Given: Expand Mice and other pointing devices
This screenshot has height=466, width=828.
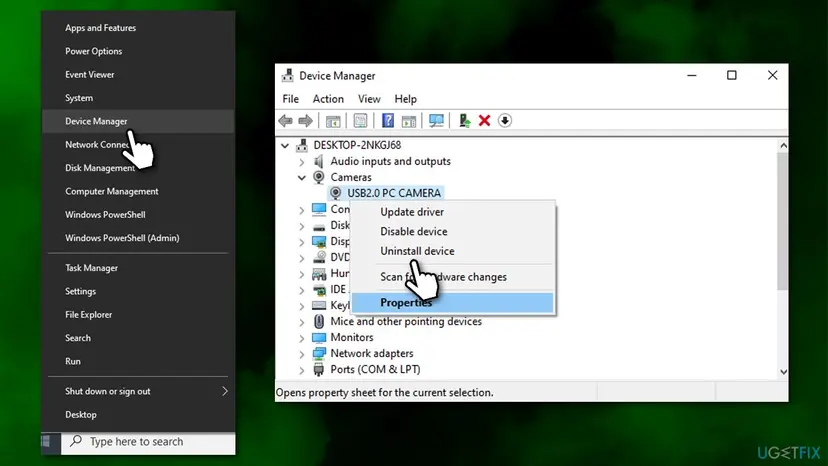Looking at the screenshot, I should (302, 322).
